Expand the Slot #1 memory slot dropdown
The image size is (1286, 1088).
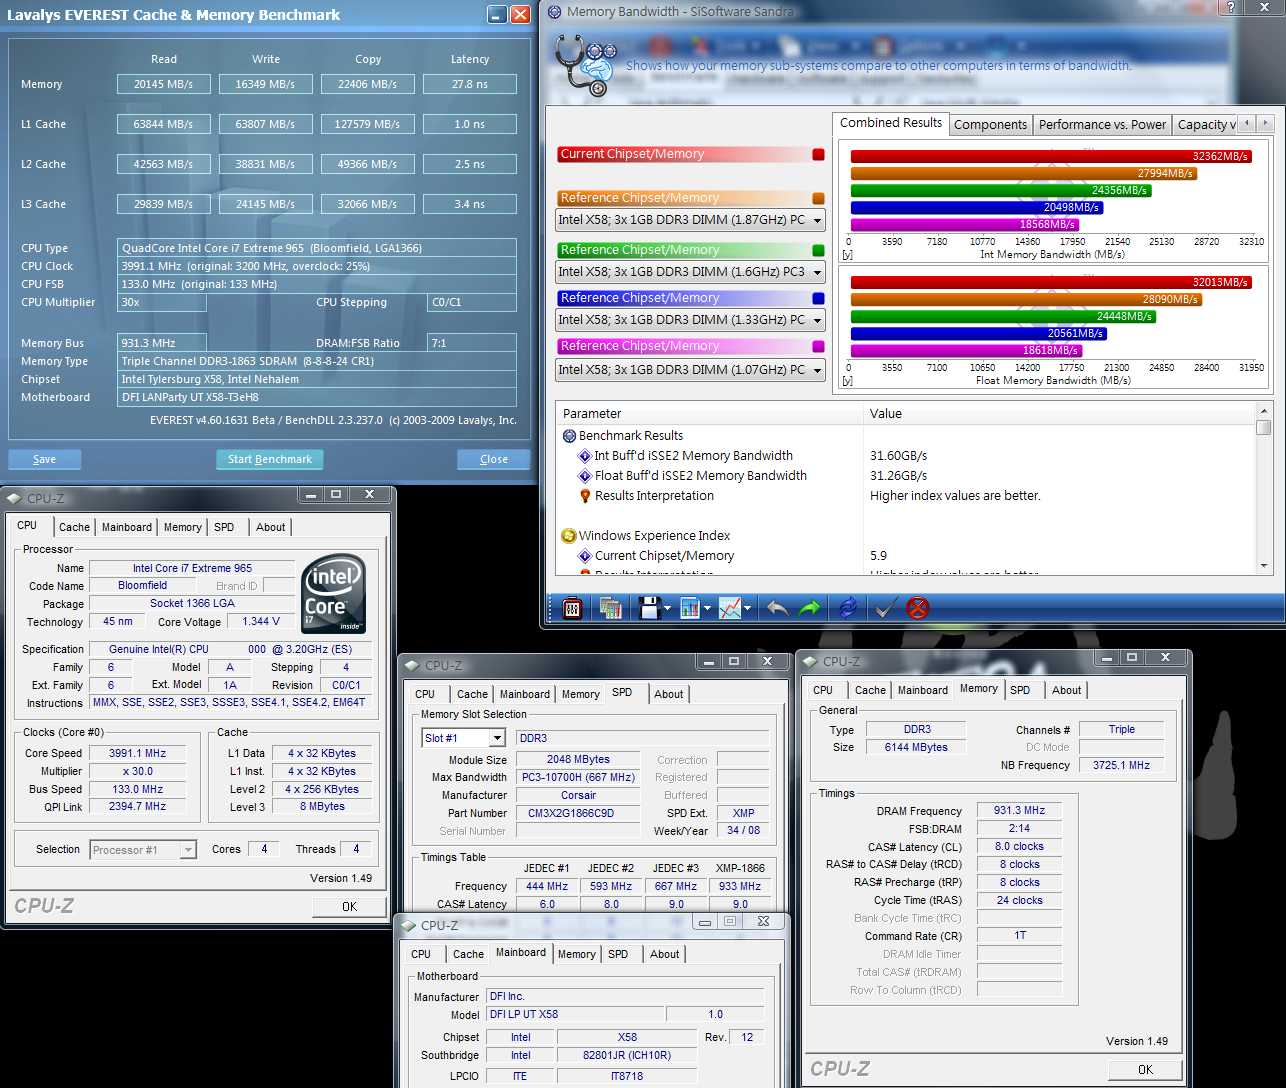click(496, 738)
